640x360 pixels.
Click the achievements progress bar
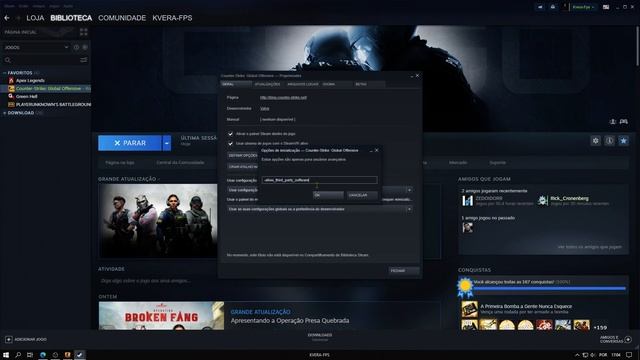pyautogui.click(x=549, y=289)
